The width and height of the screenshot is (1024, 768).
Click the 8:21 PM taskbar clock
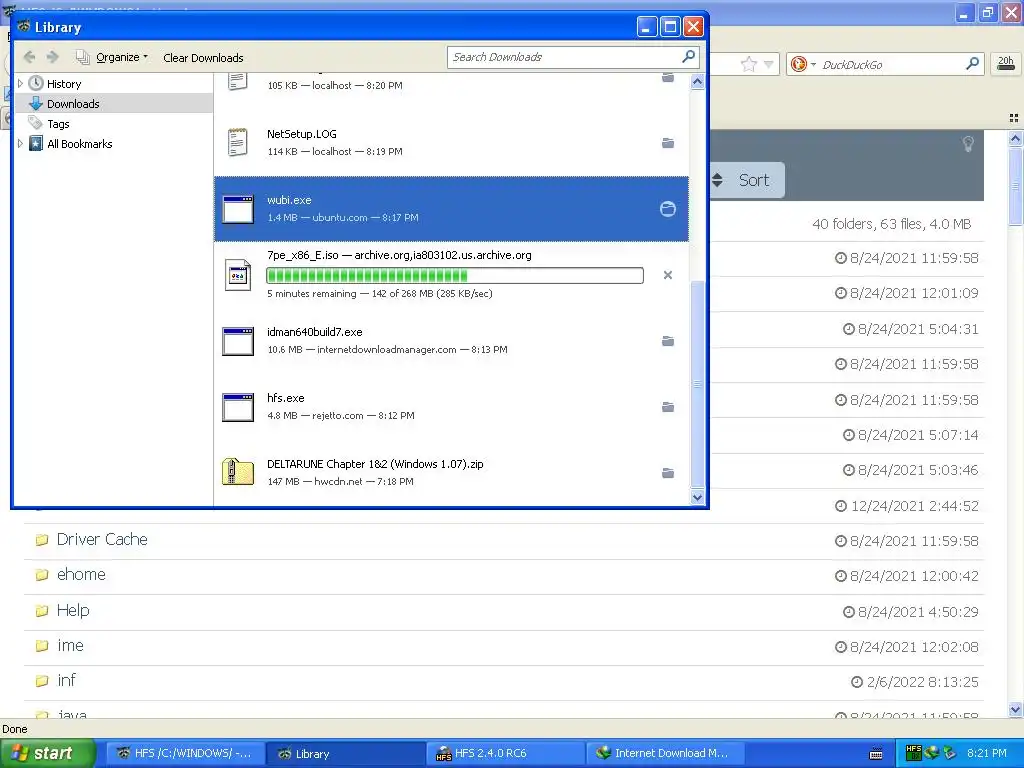tap(987, 753)
